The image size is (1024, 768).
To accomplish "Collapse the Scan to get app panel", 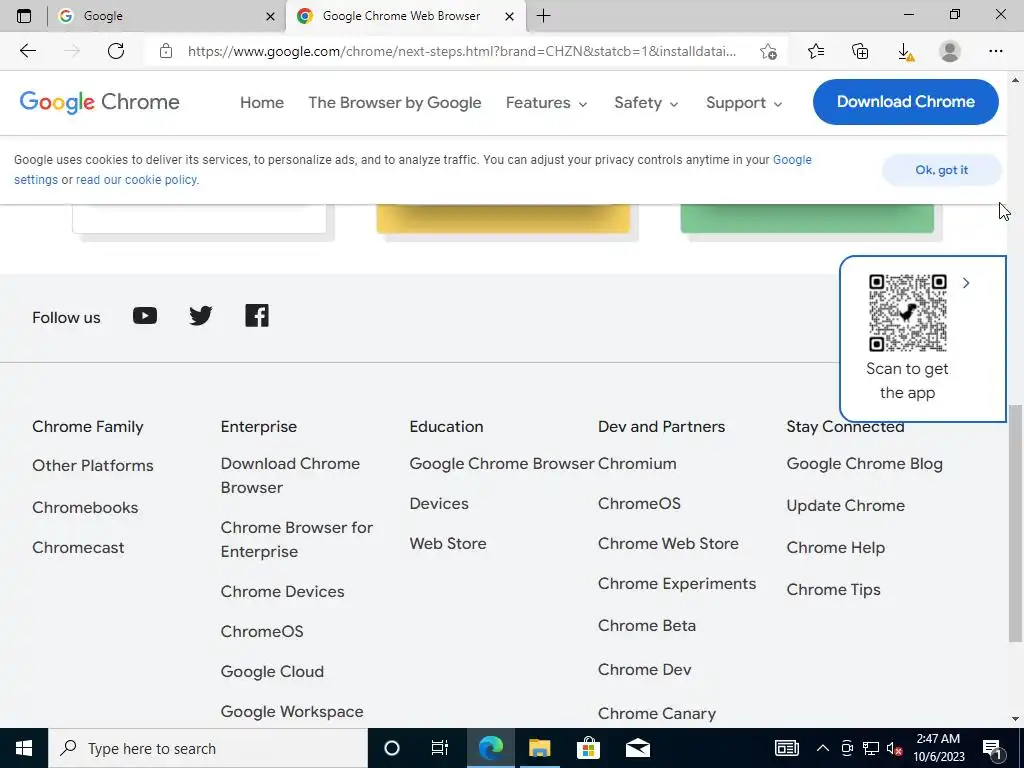I will click(966, 283).
